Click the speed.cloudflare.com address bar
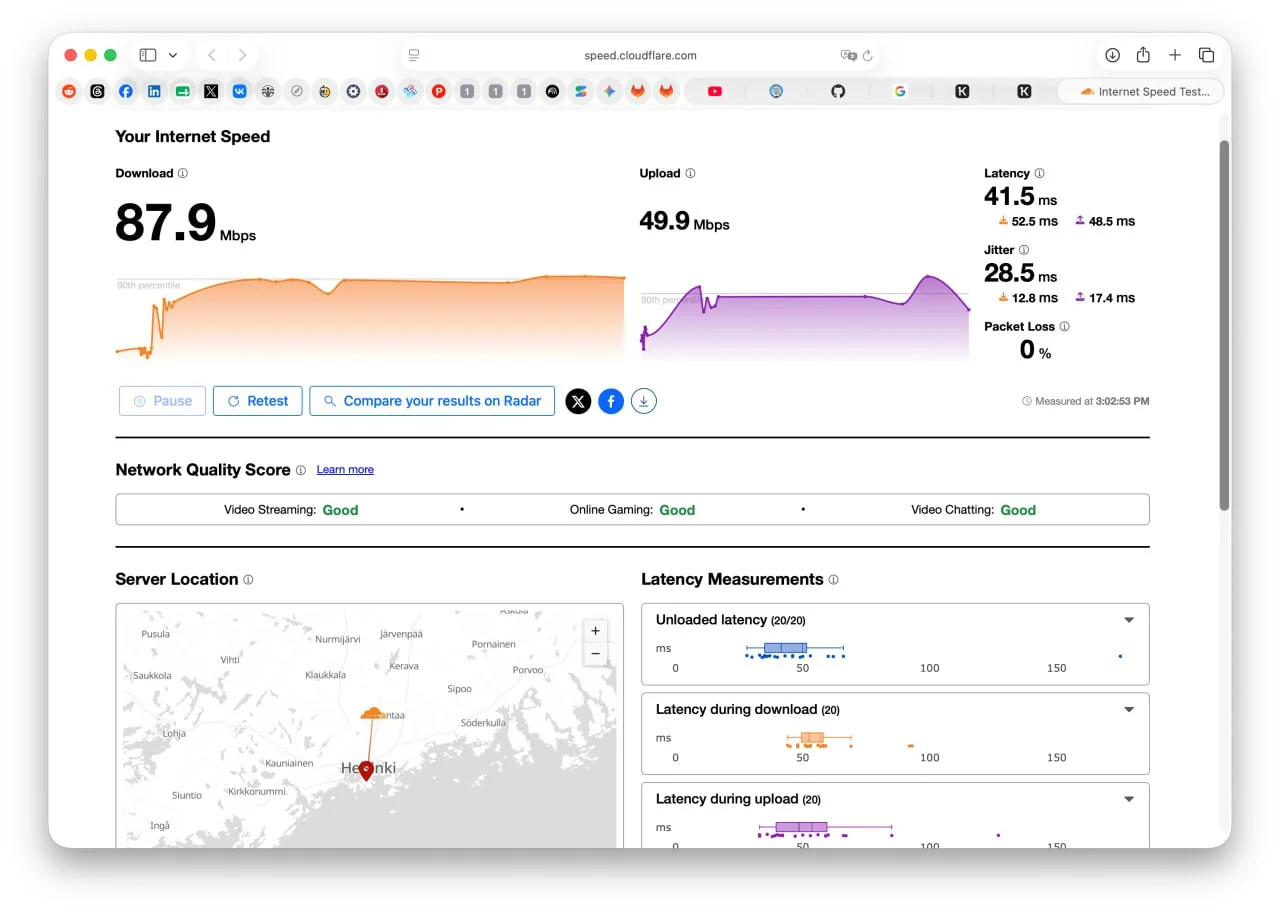This screenshot has height=912, width=1280. (x=640, y=55)
